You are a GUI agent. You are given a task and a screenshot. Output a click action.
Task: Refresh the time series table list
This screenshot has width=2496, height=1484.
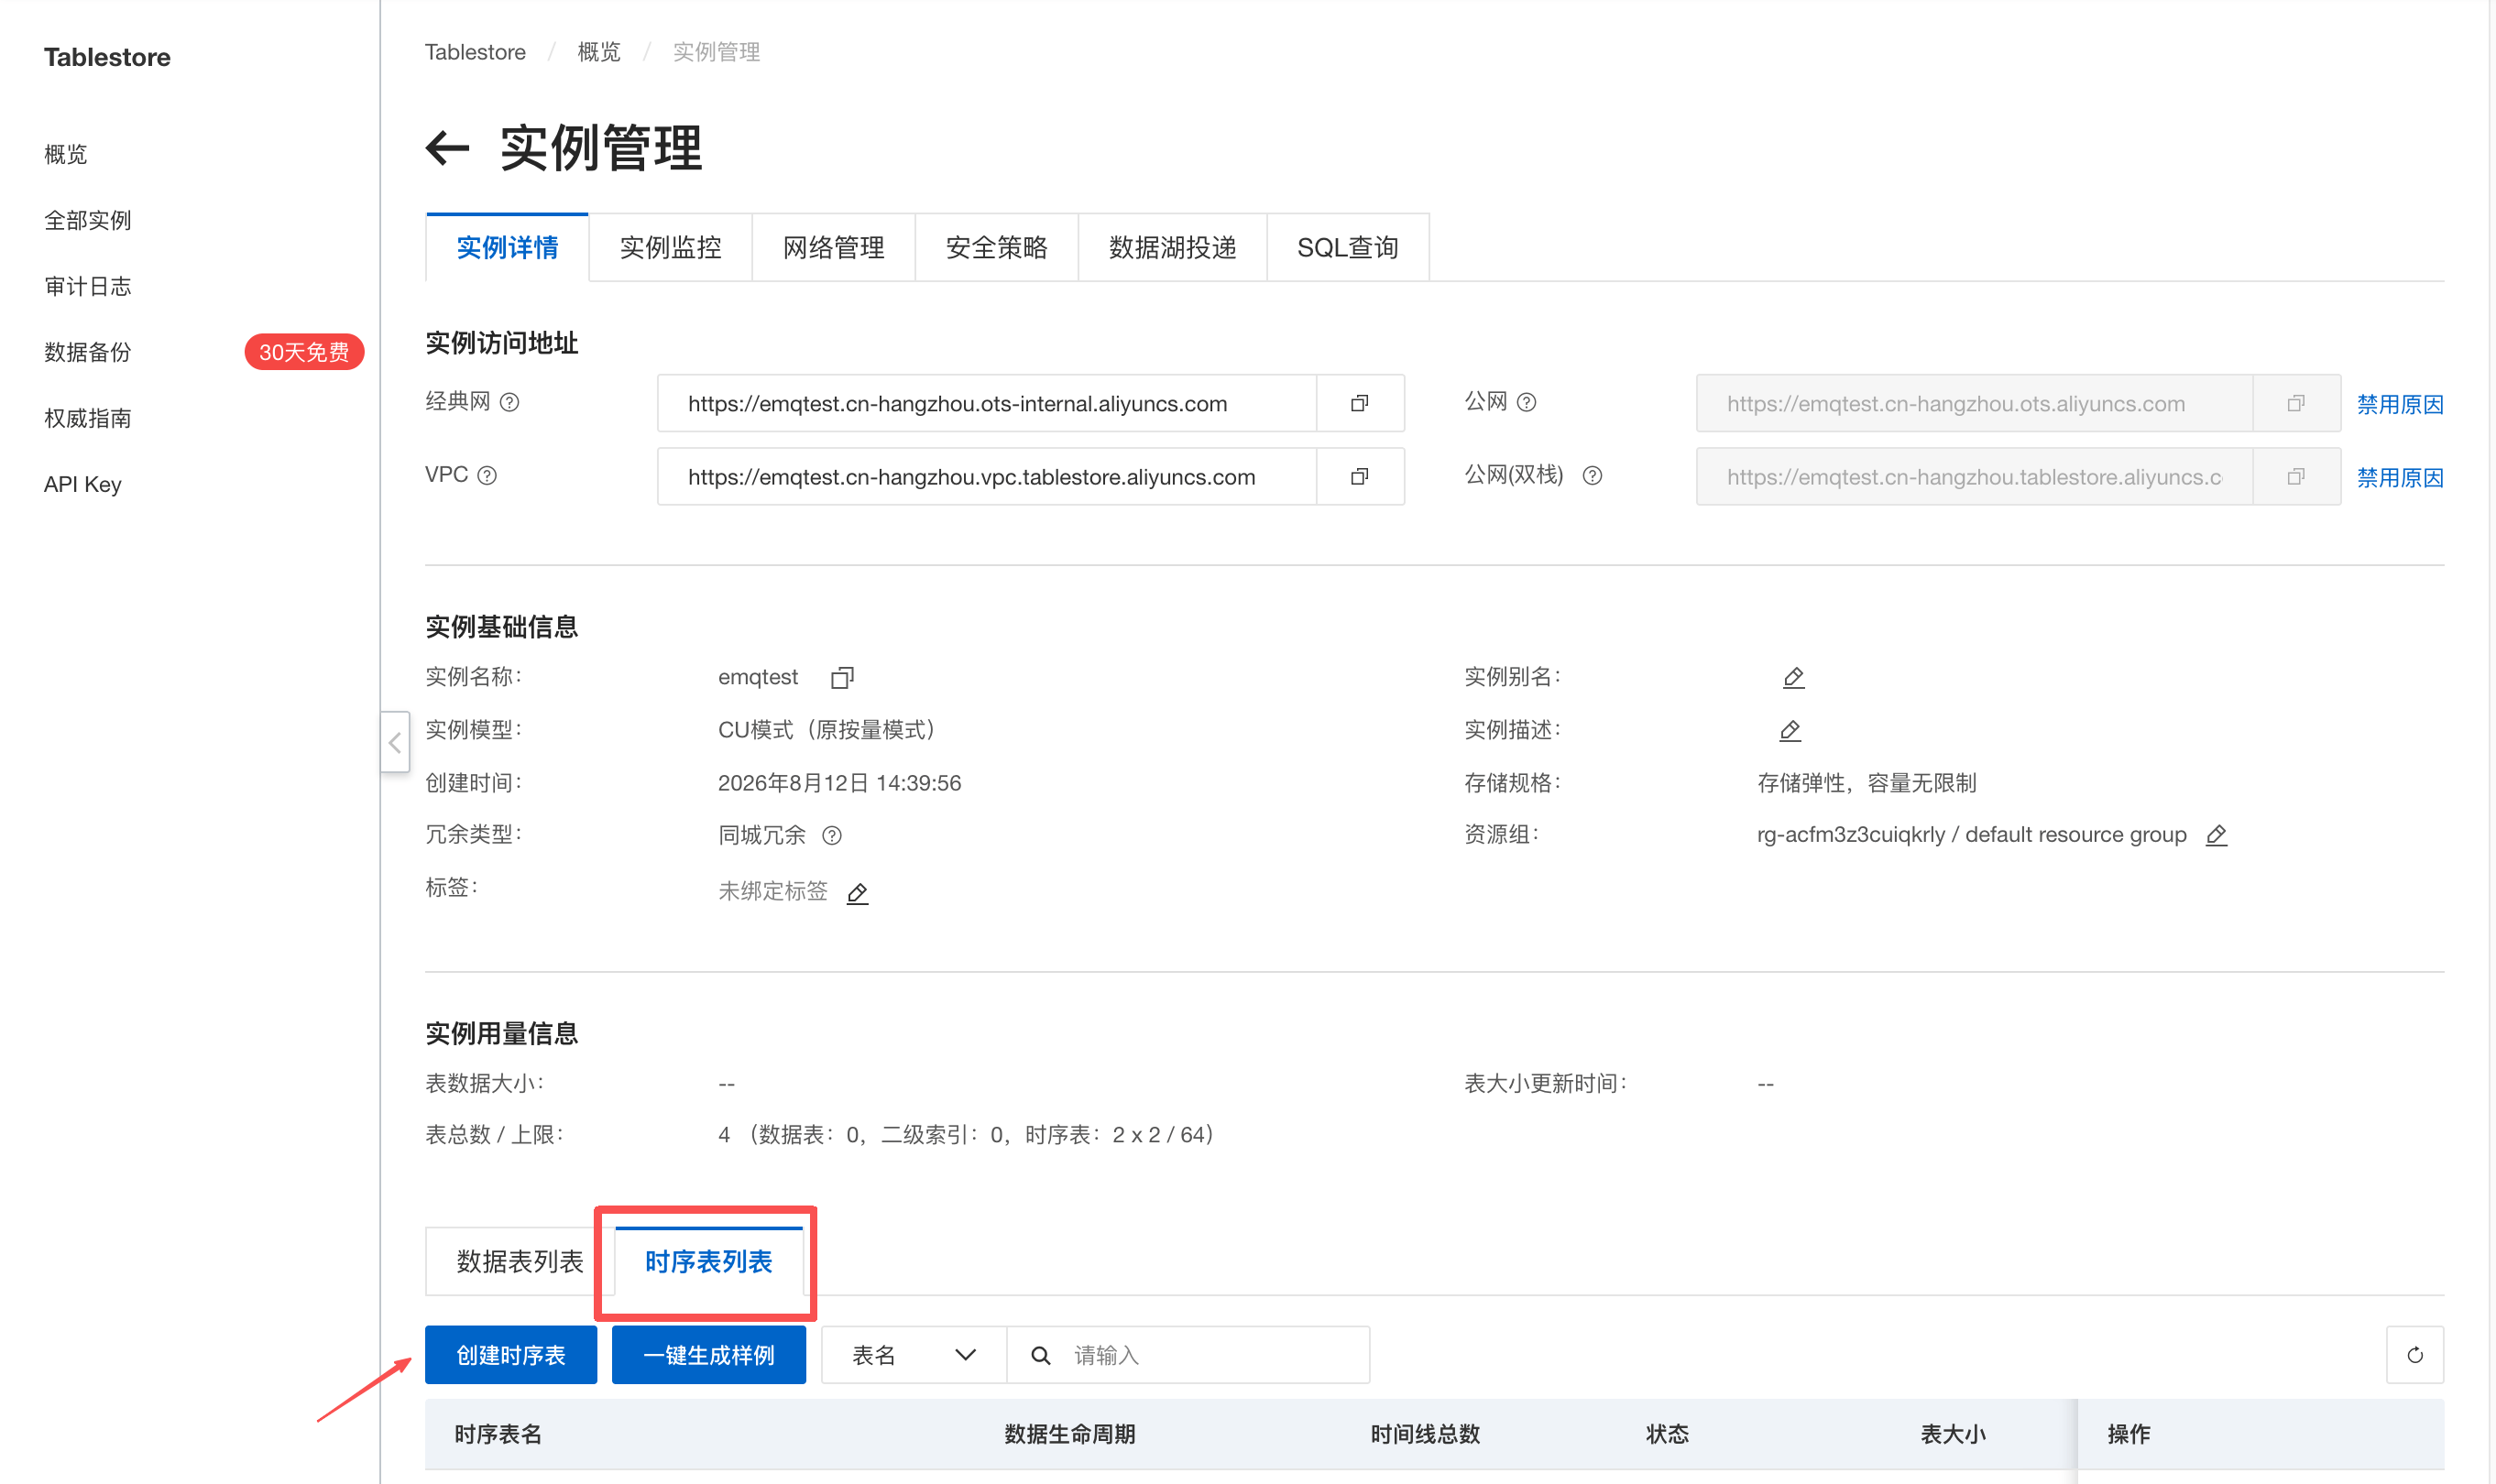point(2414,1355)
